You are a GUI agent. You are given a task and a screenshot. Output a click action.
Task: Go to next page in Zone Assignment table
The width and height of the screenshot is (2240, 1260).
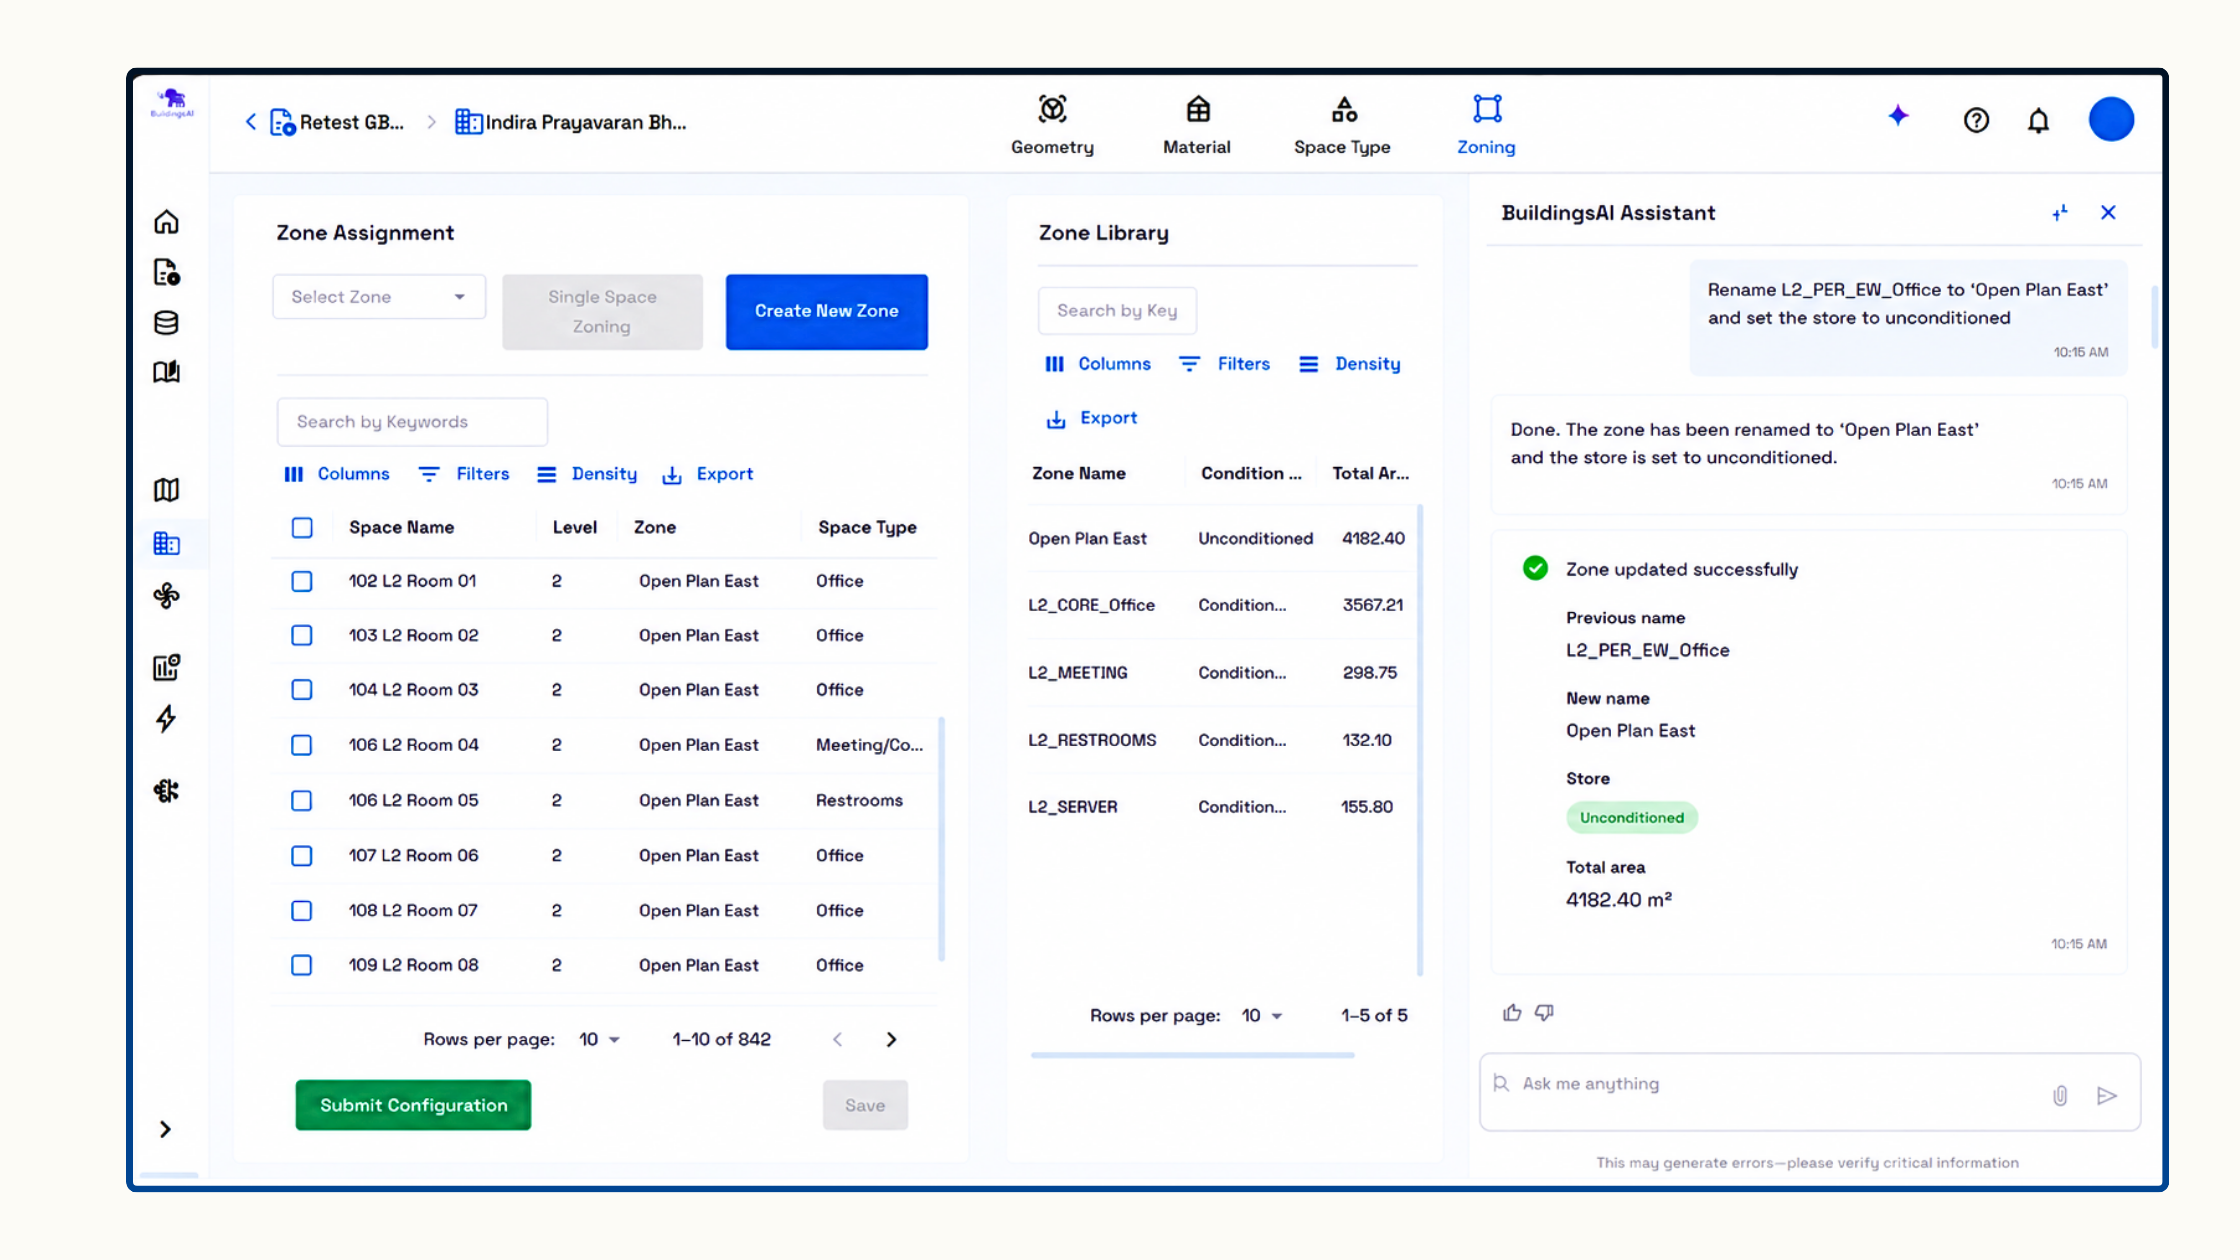coord(891,1040)
